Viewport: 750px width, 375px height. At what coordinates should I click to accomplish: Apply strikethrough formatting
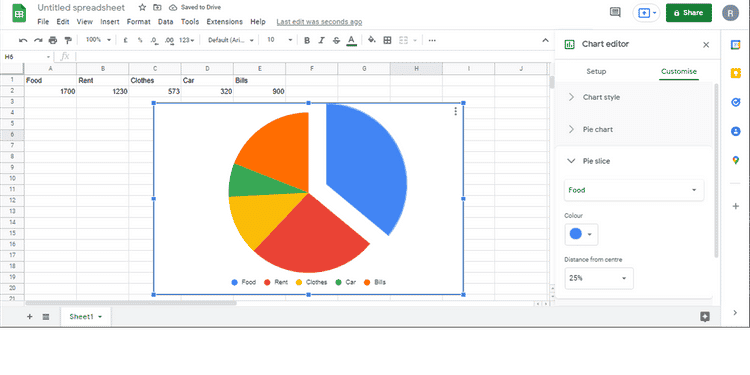coord(336,41)
